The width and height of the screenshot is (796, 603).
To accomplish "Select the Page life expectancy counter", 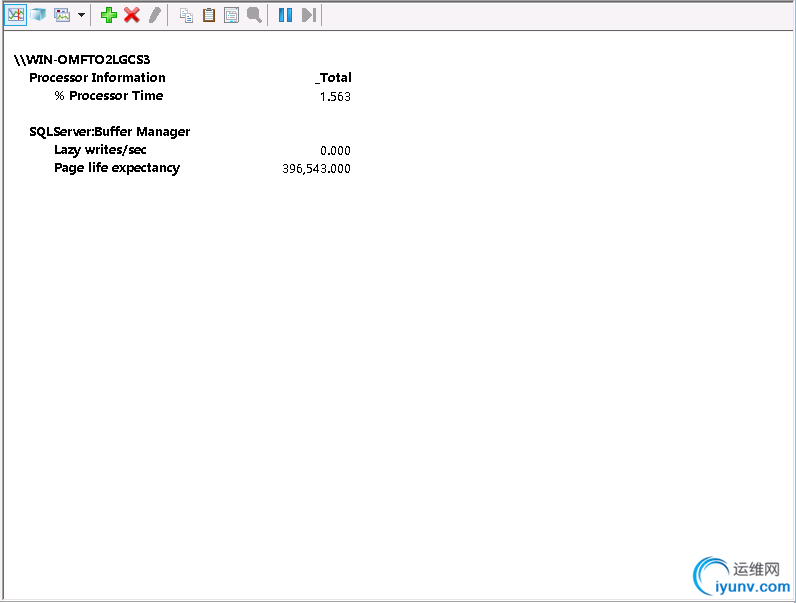I will pos(117,168).
